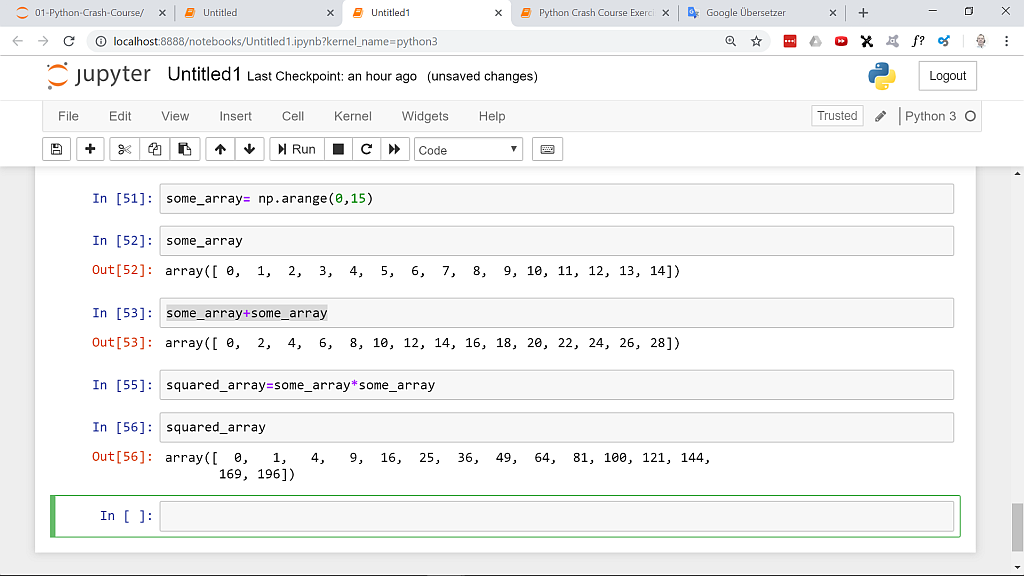Close the Untitled1 browser tab
1024x576 pixels.
[x=498, y=13]
